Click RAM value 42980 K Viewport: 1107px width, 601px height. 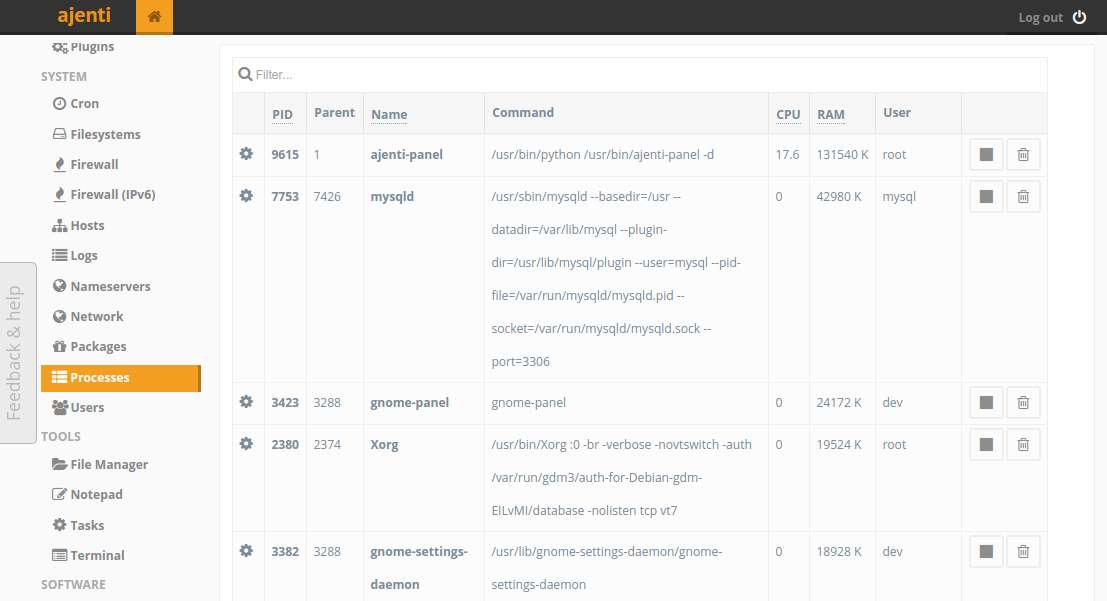click(839, 196)
